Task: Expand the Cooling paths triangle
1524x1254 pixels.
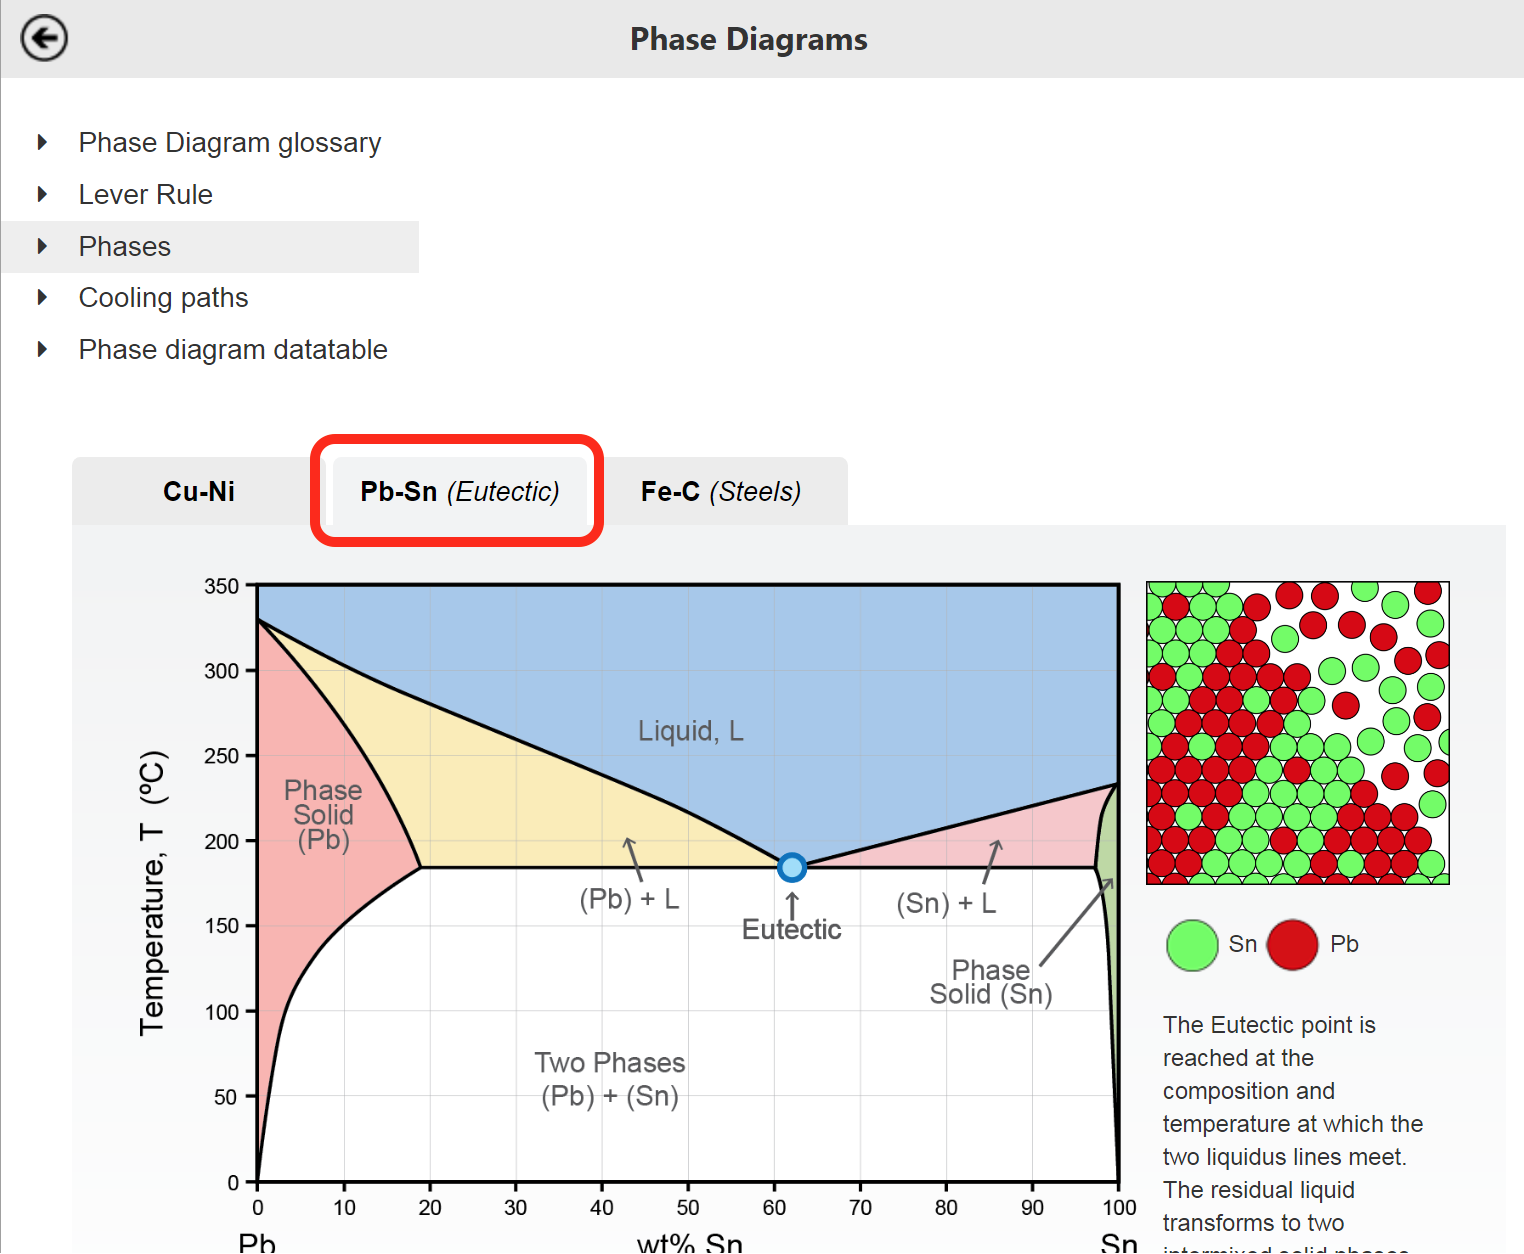Action: [x=42, y=297]
